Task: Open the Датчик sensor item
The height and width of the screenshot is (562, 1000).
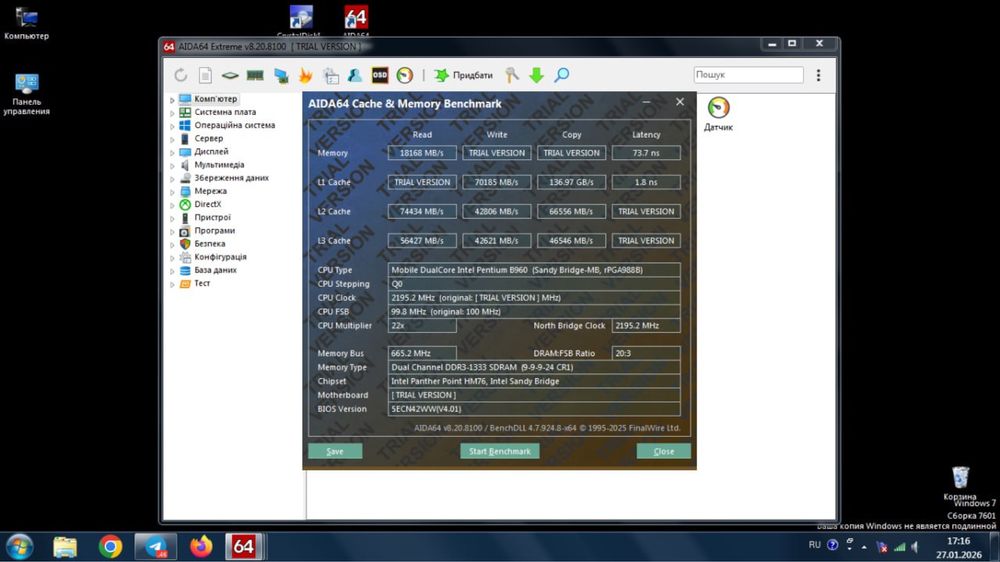Action: [718, 114]
